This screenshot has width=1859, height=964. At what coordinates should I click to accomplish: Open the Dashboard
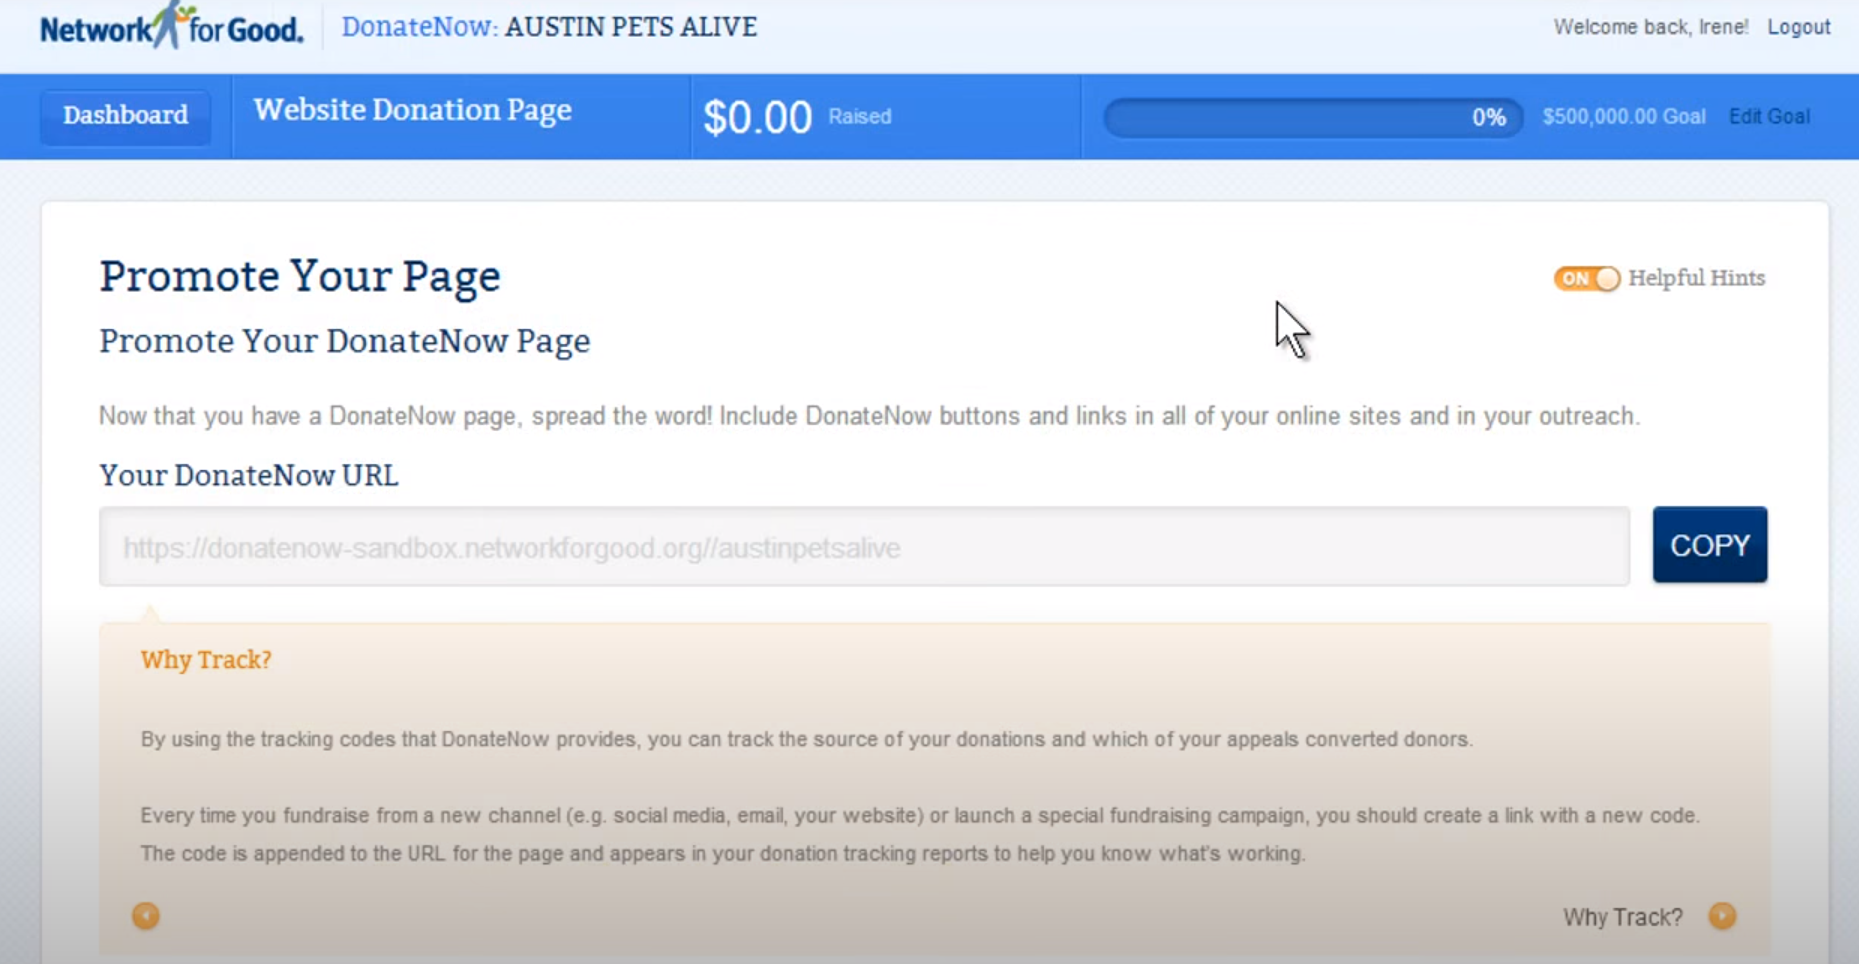125,116
